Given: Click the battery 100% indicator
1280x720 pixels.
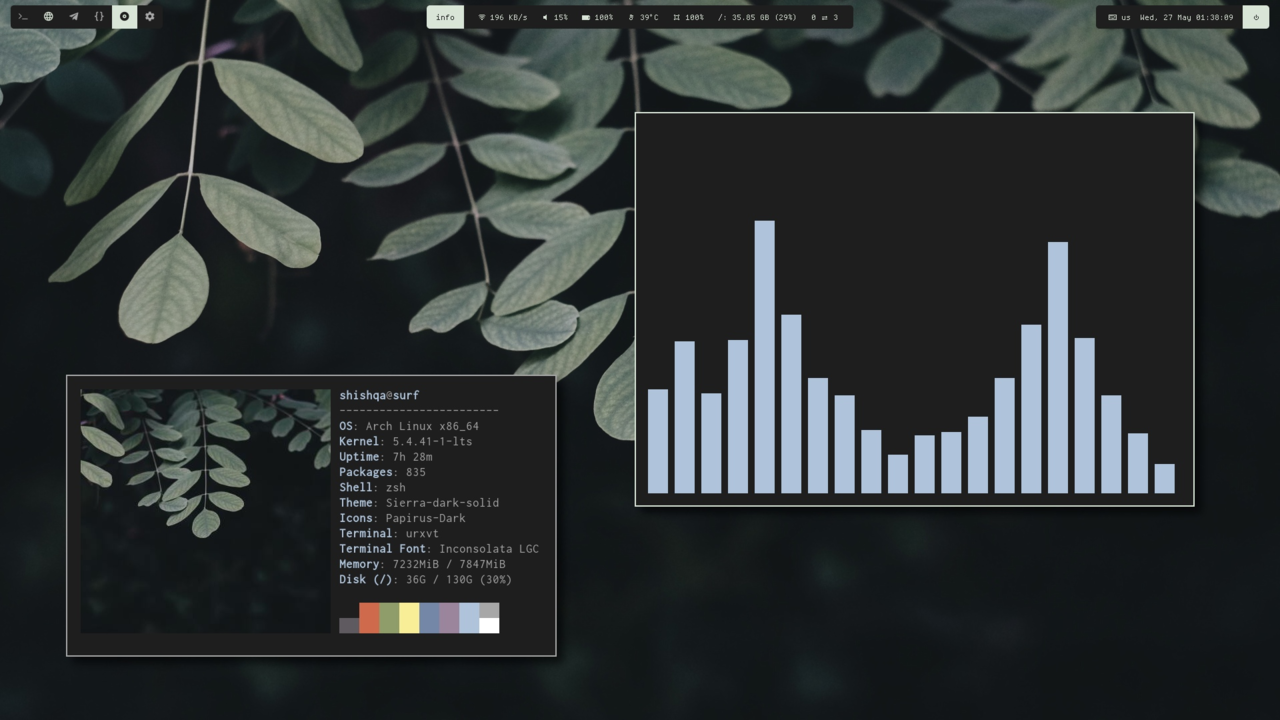Looking at the screenshot, I should pyautogui.click(x=597, y=17).
